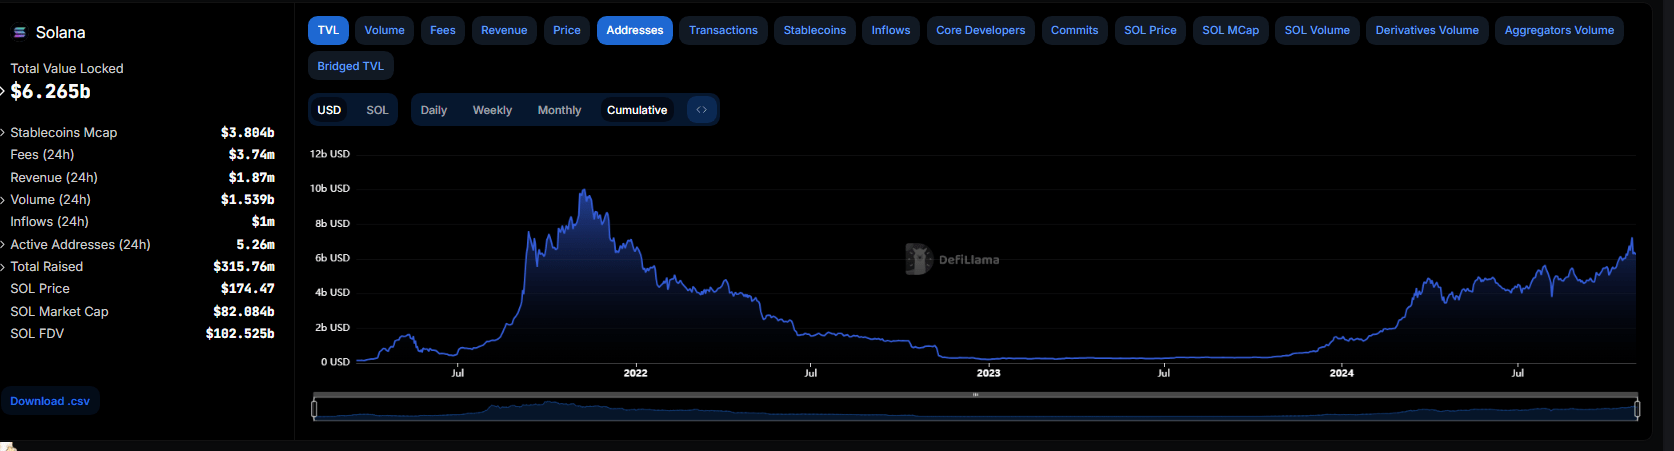Expand the Volume (24h) row
Image resolution: width=1674 pixels, height=451 pixels.
[x=4, y=200]
